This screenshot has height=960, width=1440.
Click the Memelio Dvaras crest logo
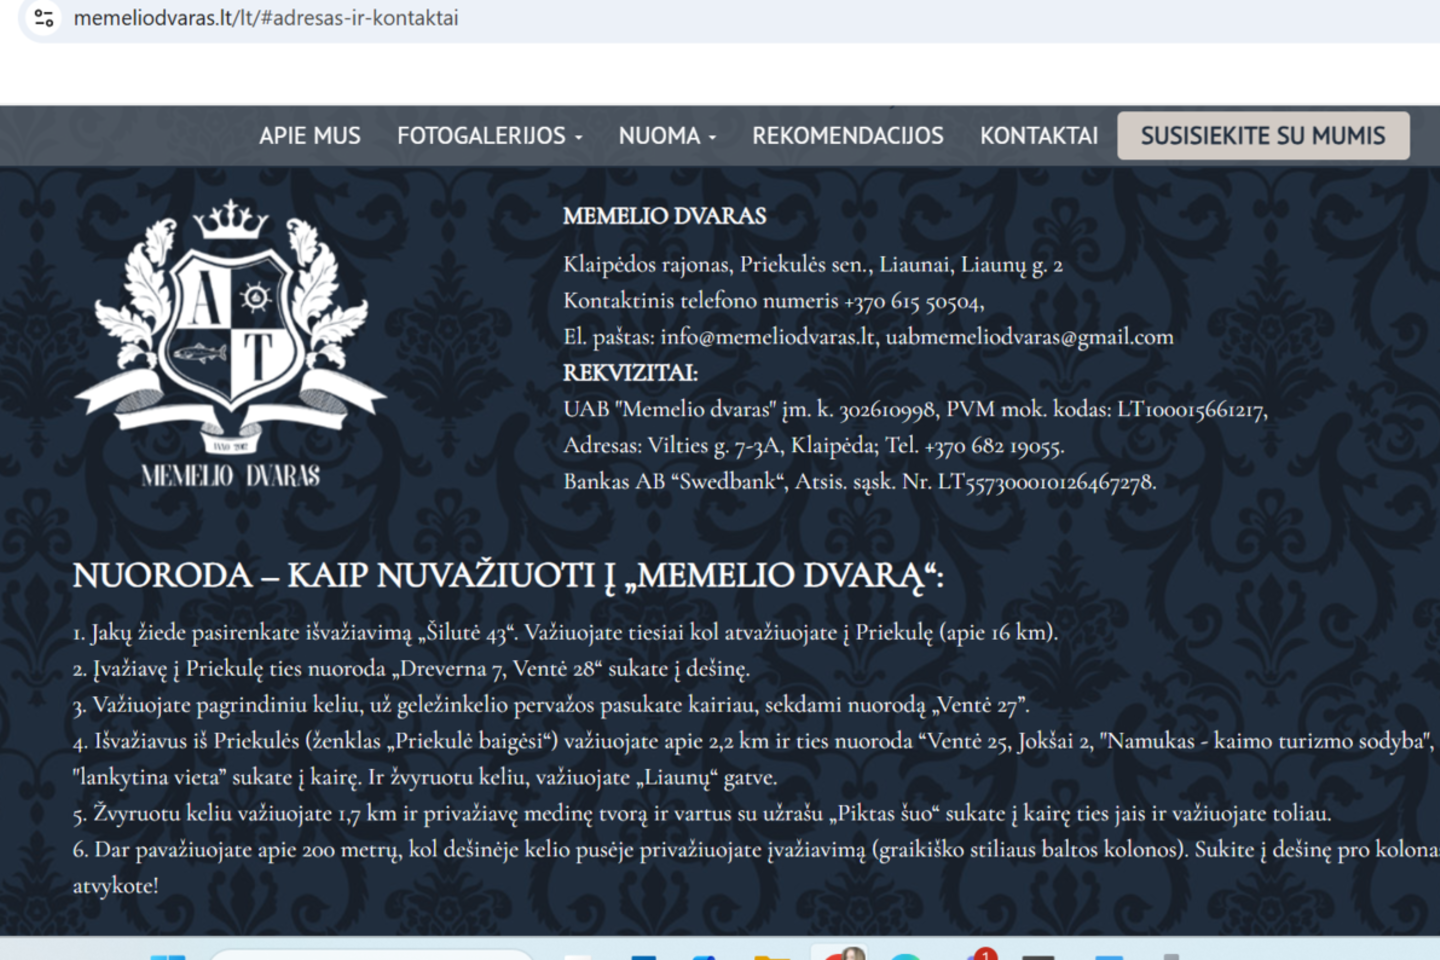click(231, 342)
